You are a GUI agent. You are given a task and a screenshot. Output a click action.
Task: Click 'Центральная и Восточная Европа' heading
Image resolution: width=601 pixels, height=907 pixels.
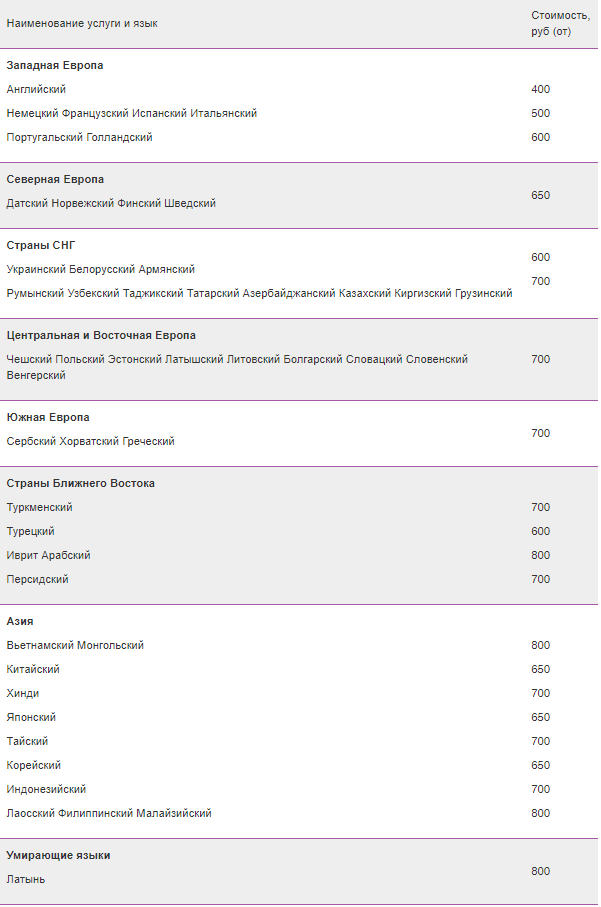101,335
